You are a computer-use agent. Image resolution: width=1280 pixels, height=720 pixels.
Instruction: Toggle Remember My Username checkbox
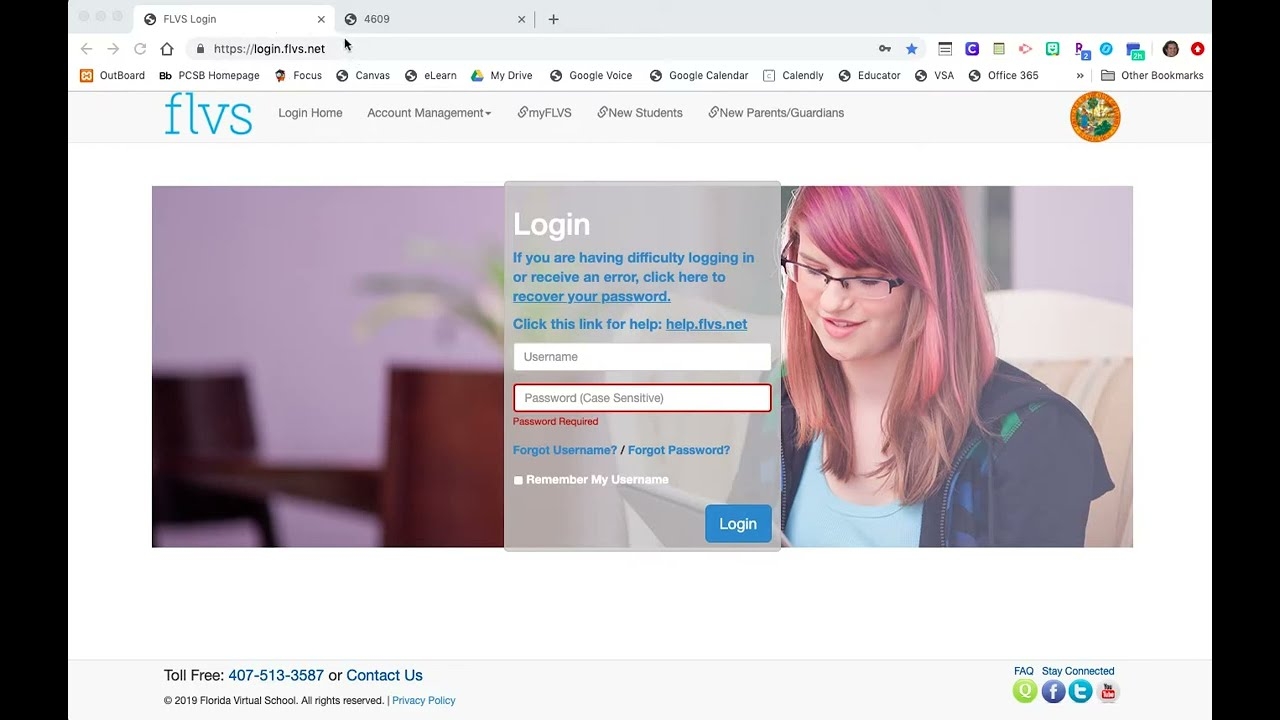[x=518, y=480]
